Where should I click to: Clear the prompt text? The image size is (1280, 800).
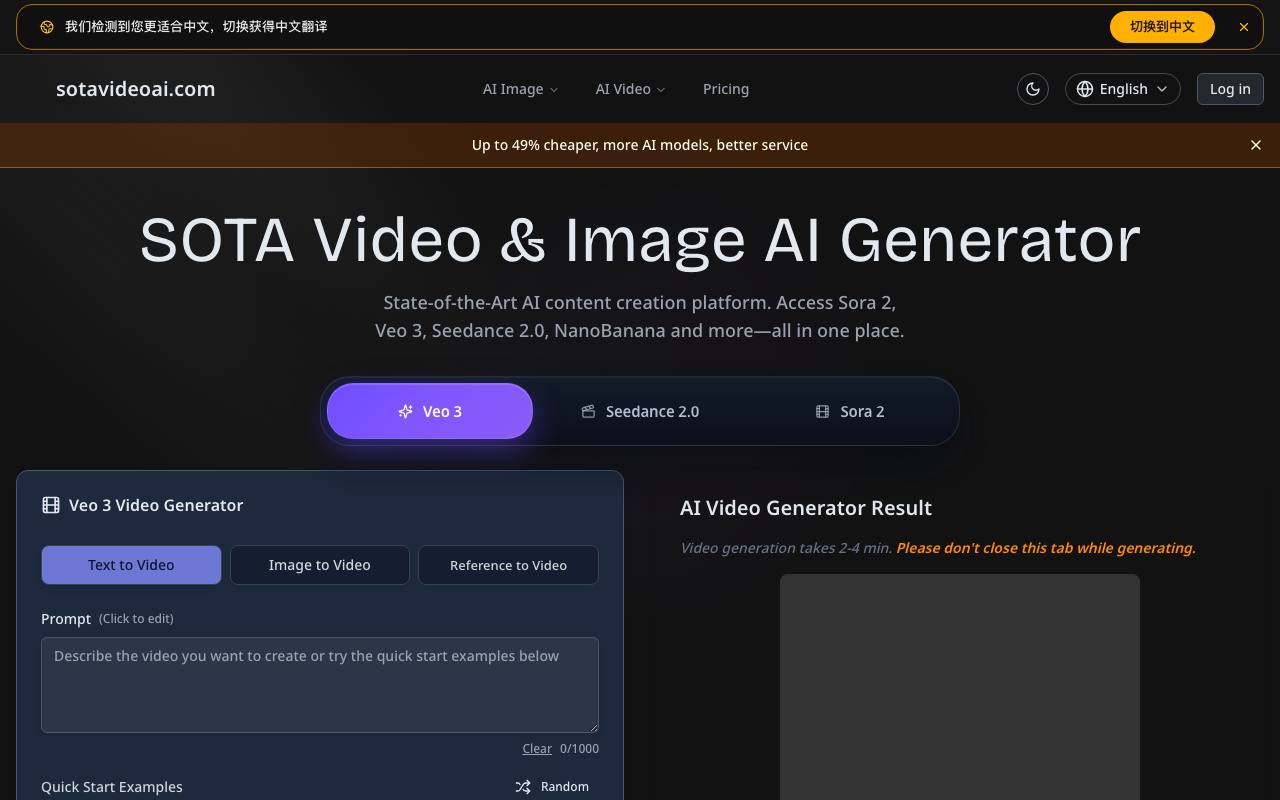[x=537, y=749]
